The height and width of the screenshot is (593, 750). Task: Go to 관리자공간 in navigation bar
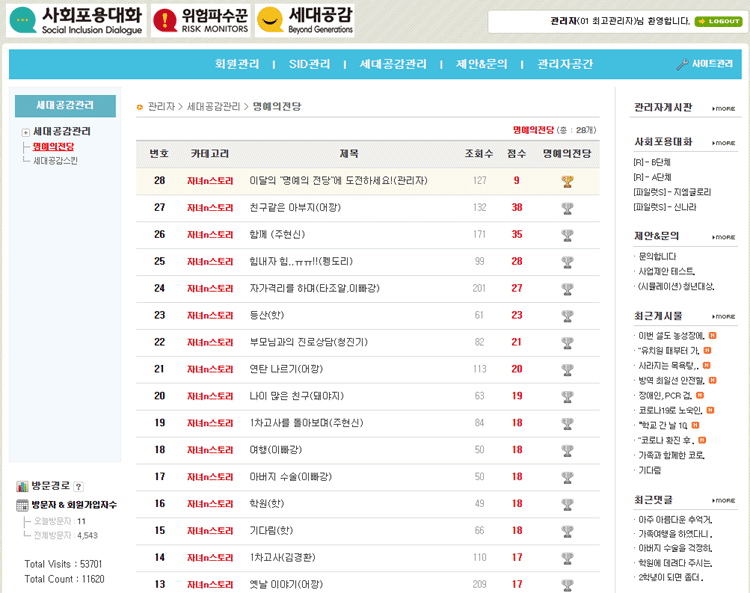tap(565, 64)
